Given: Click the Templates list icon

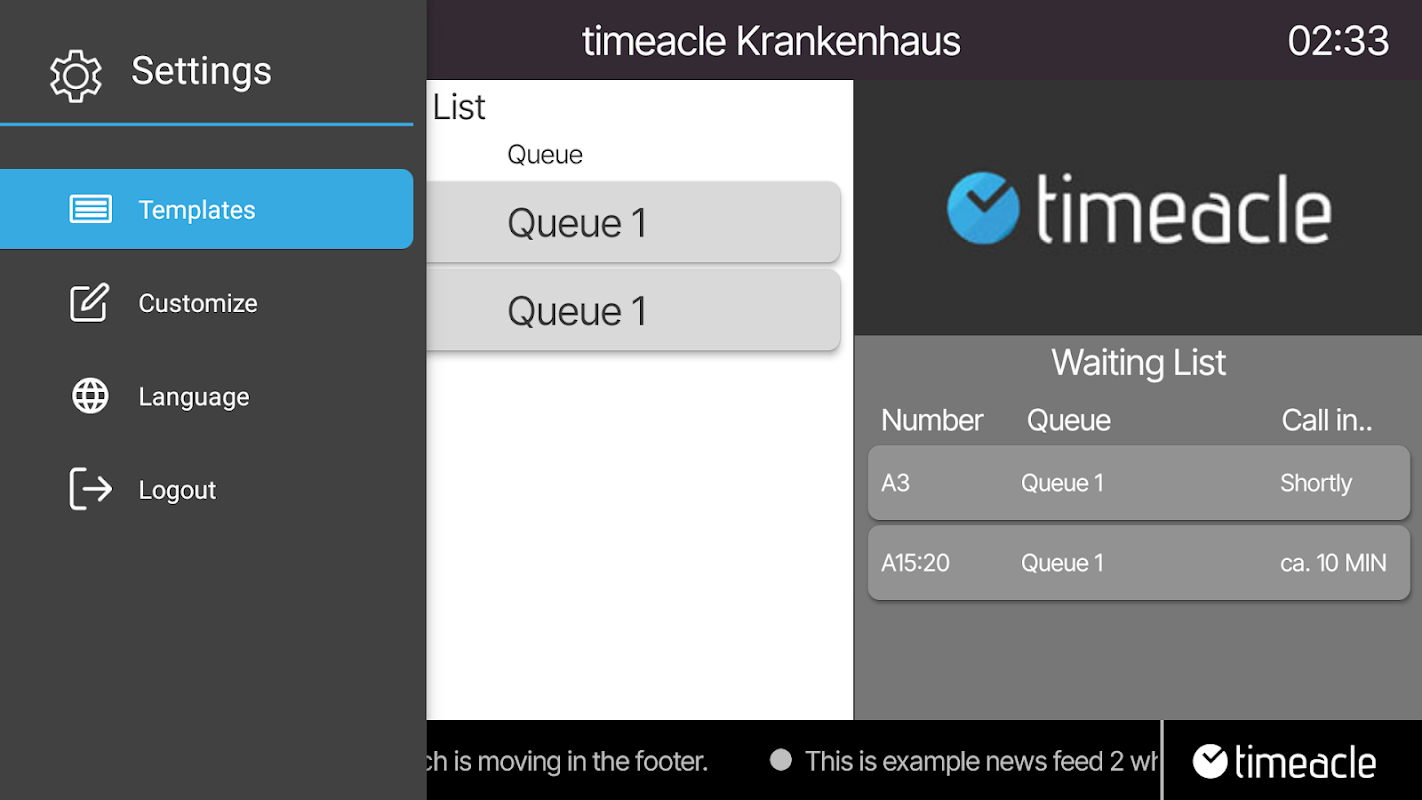Looking at the screenshot, I should (90, 209).
